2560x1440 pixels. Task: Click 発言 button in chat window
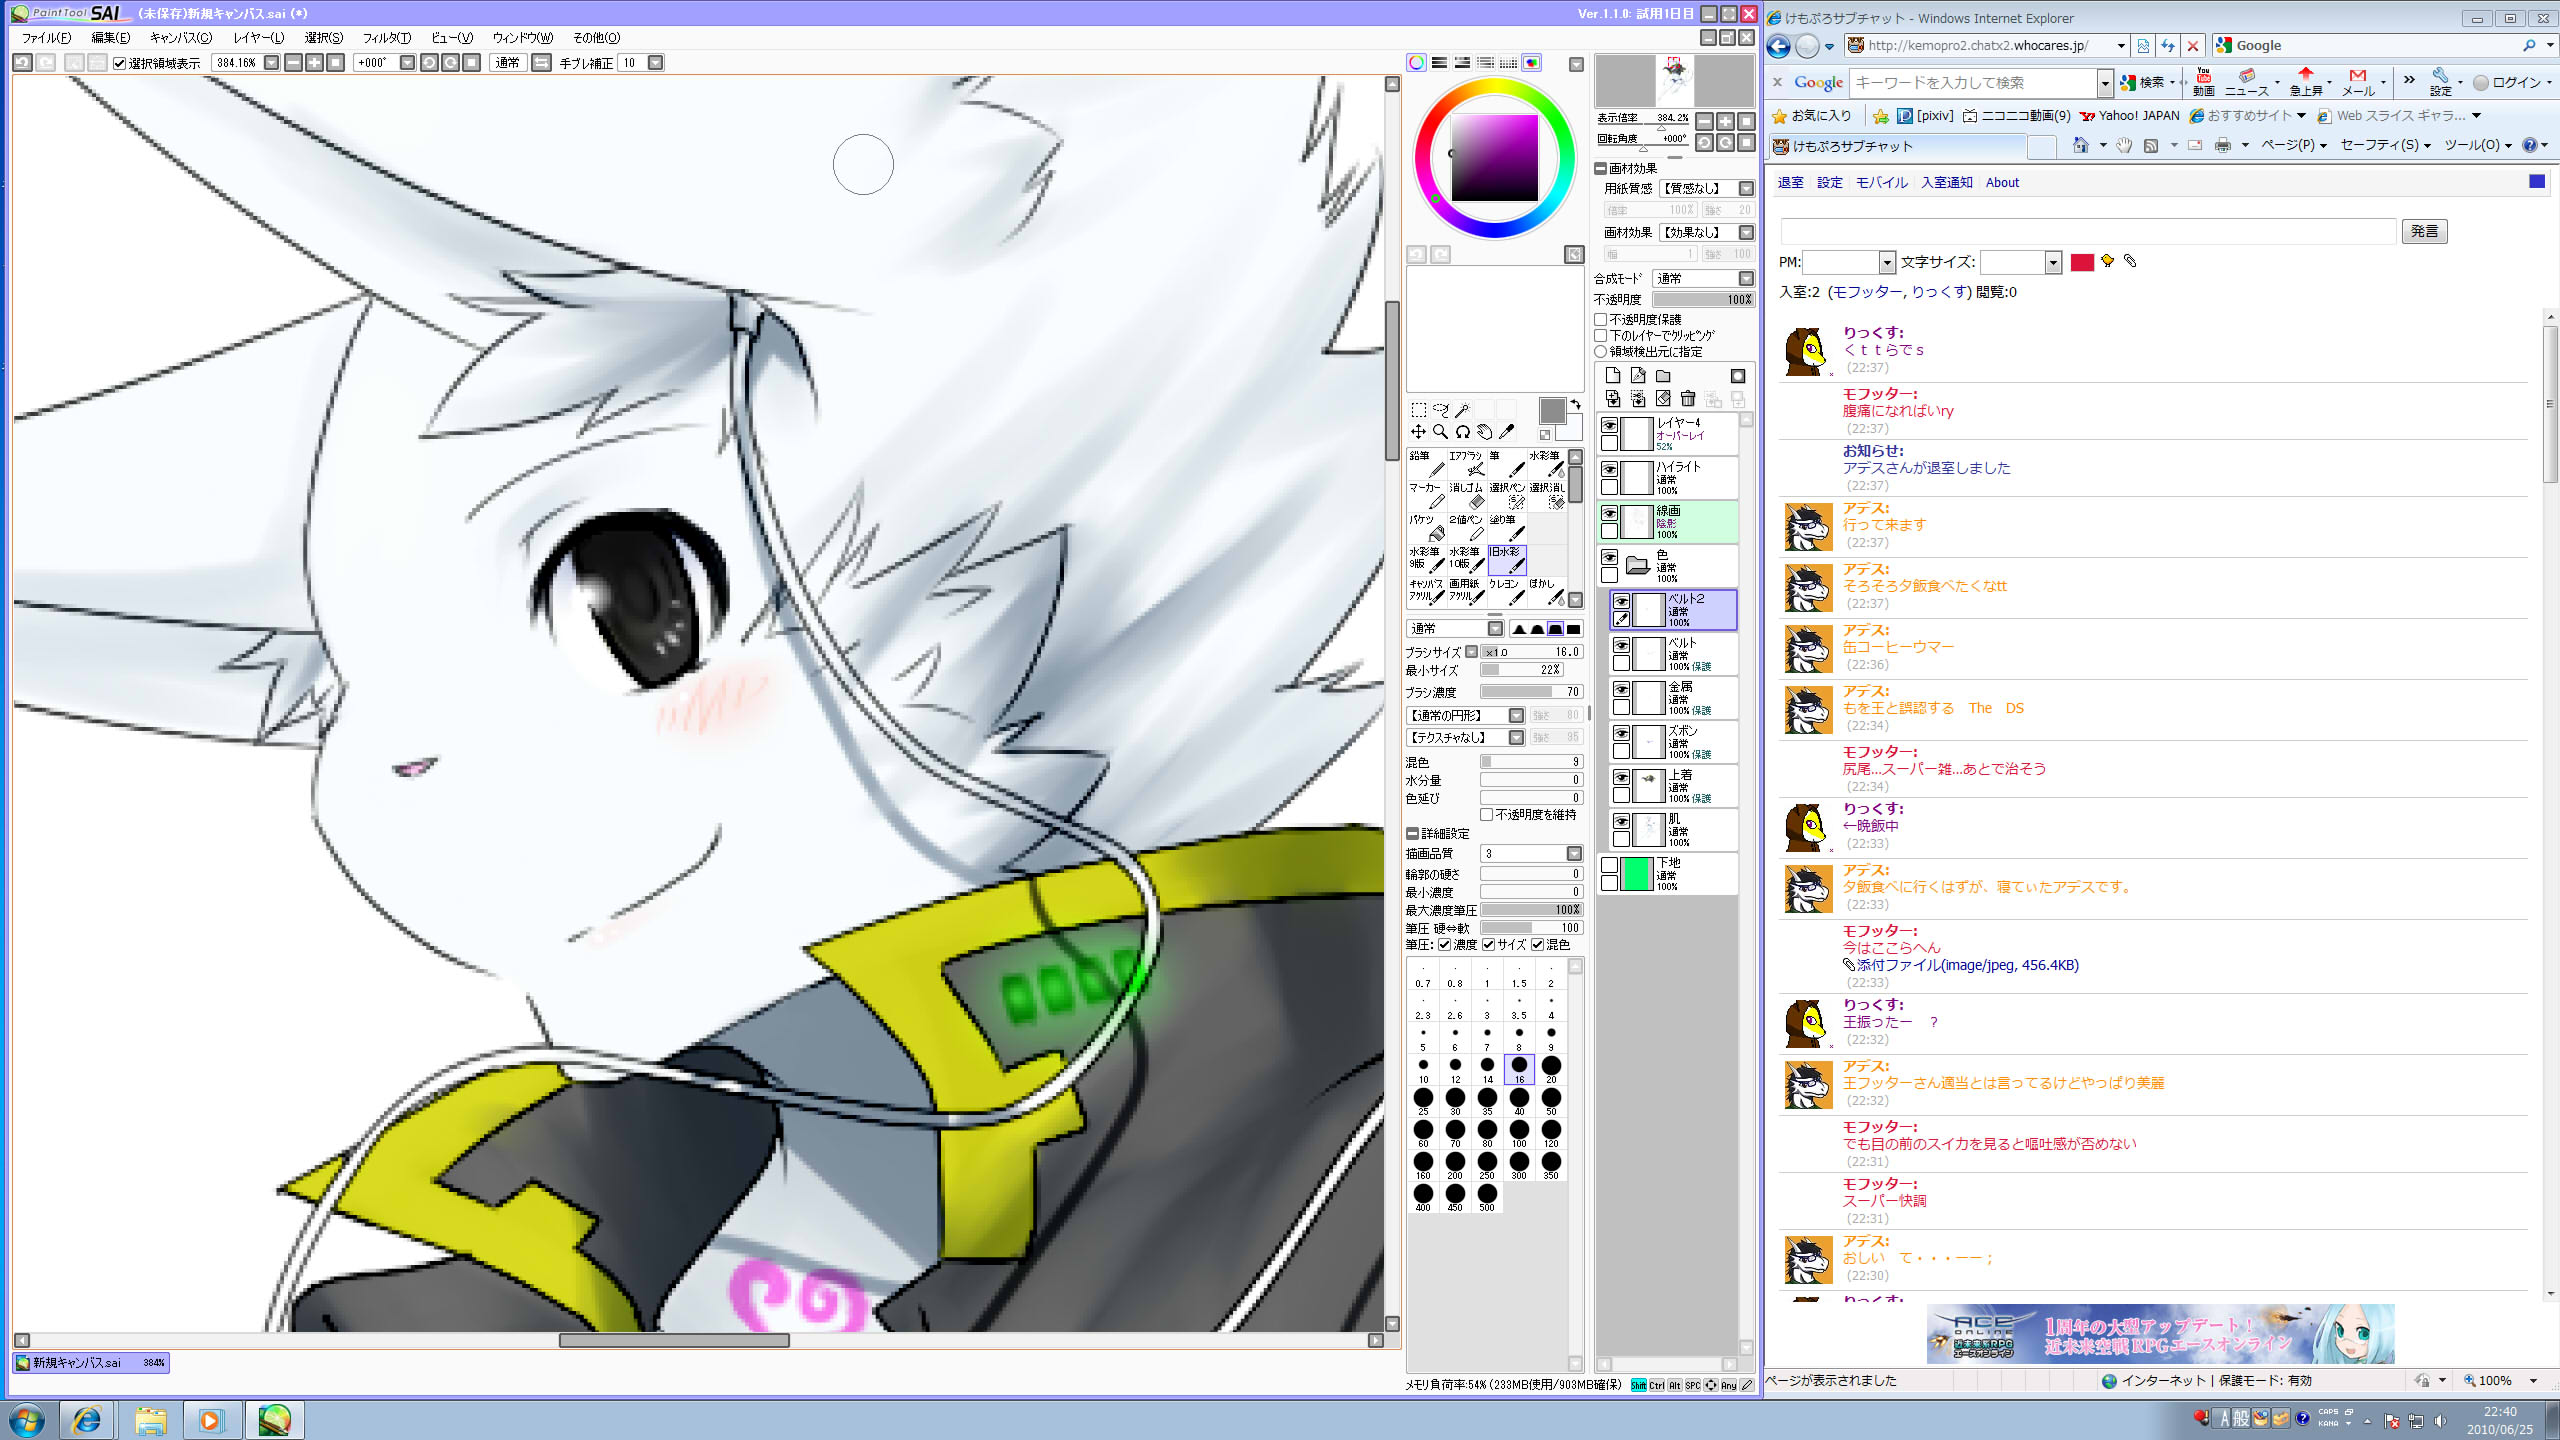pos(2424,232)
